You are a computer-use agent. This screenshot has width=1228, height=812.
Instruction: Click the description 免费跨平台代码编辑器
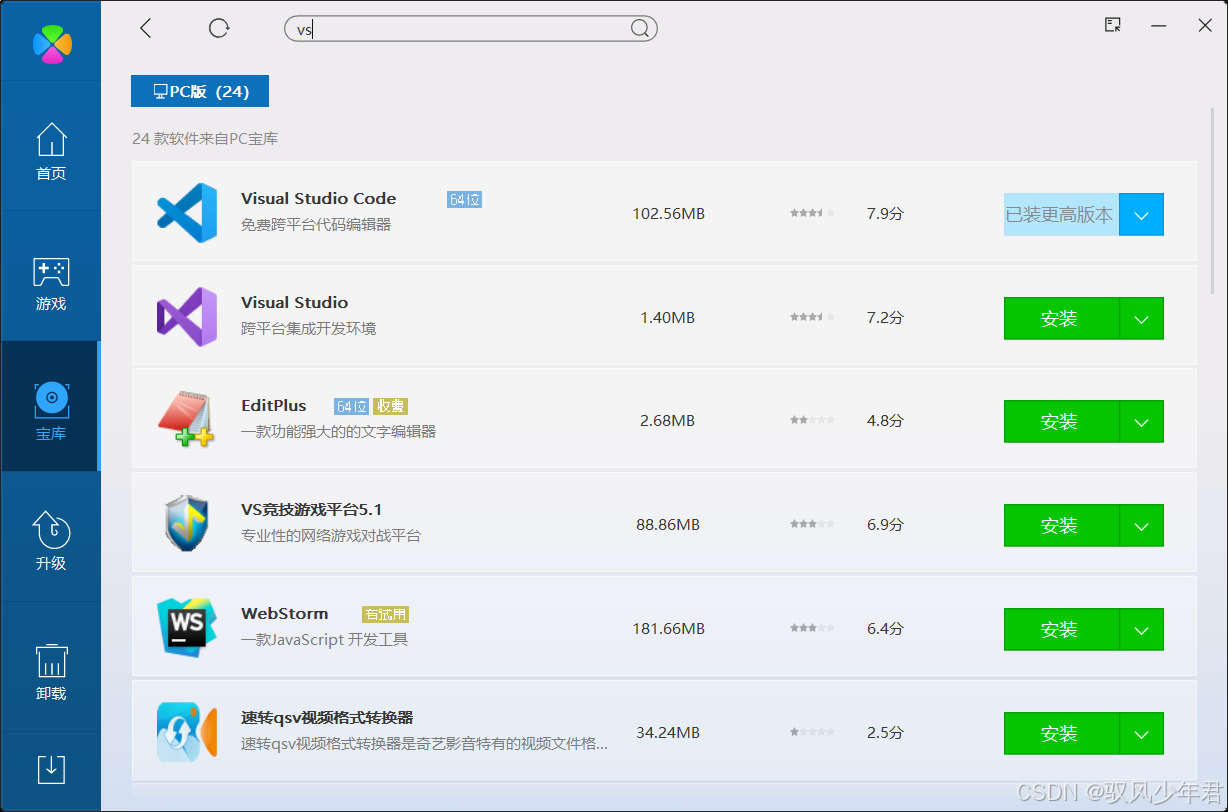pyautogui.click(x=316, y=225)
